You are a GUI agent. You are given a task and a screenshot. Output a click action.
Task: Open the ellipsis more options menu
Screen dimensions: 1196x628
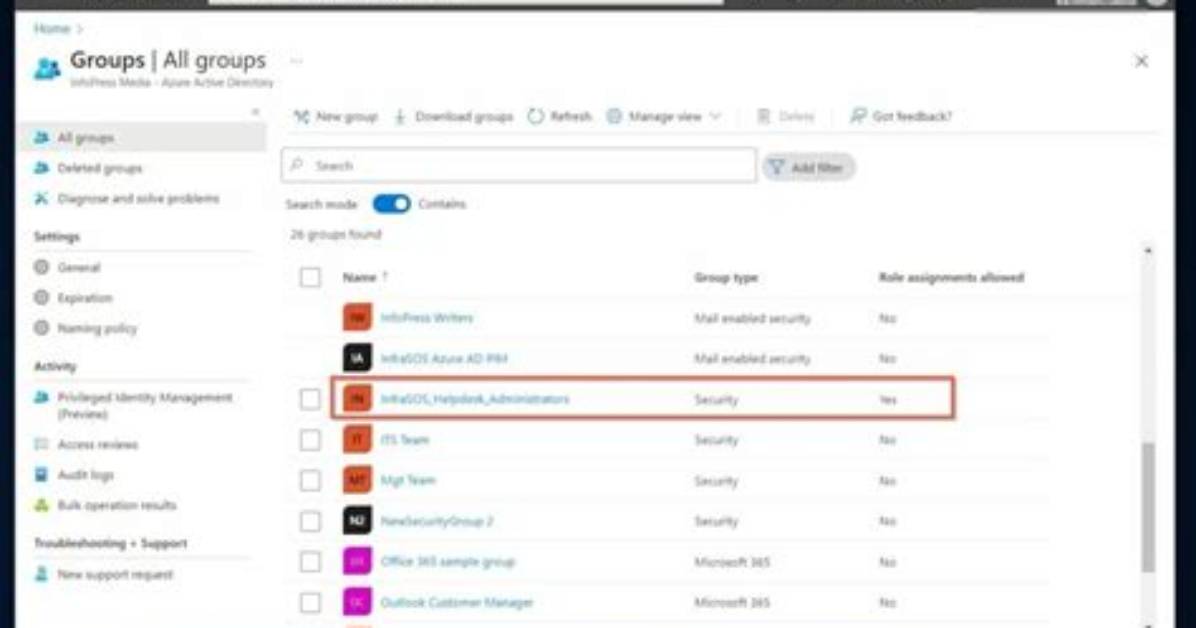point(297,60)
